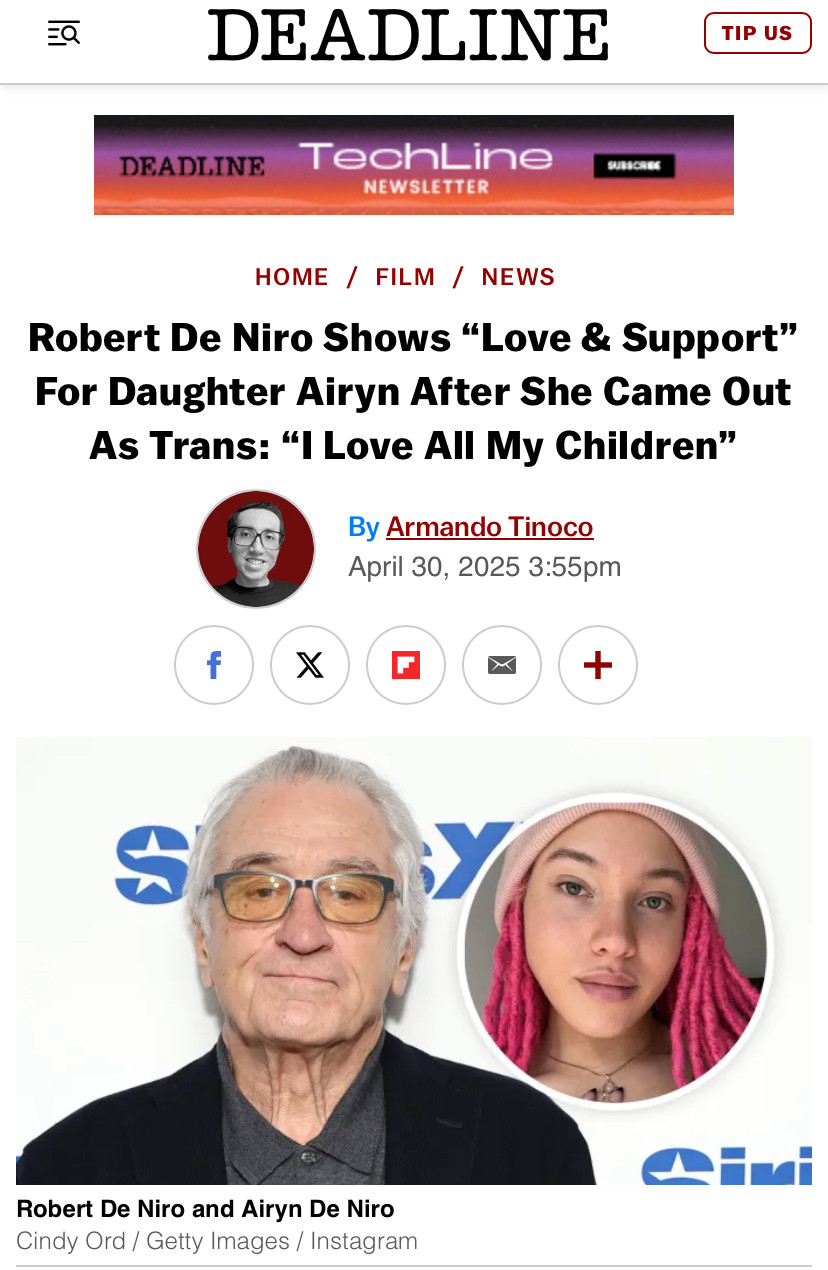Viewport: 828px width, 1270px height.
Task: Click the Cindy Ord Getty Images credit
Action: point(217,1241)
